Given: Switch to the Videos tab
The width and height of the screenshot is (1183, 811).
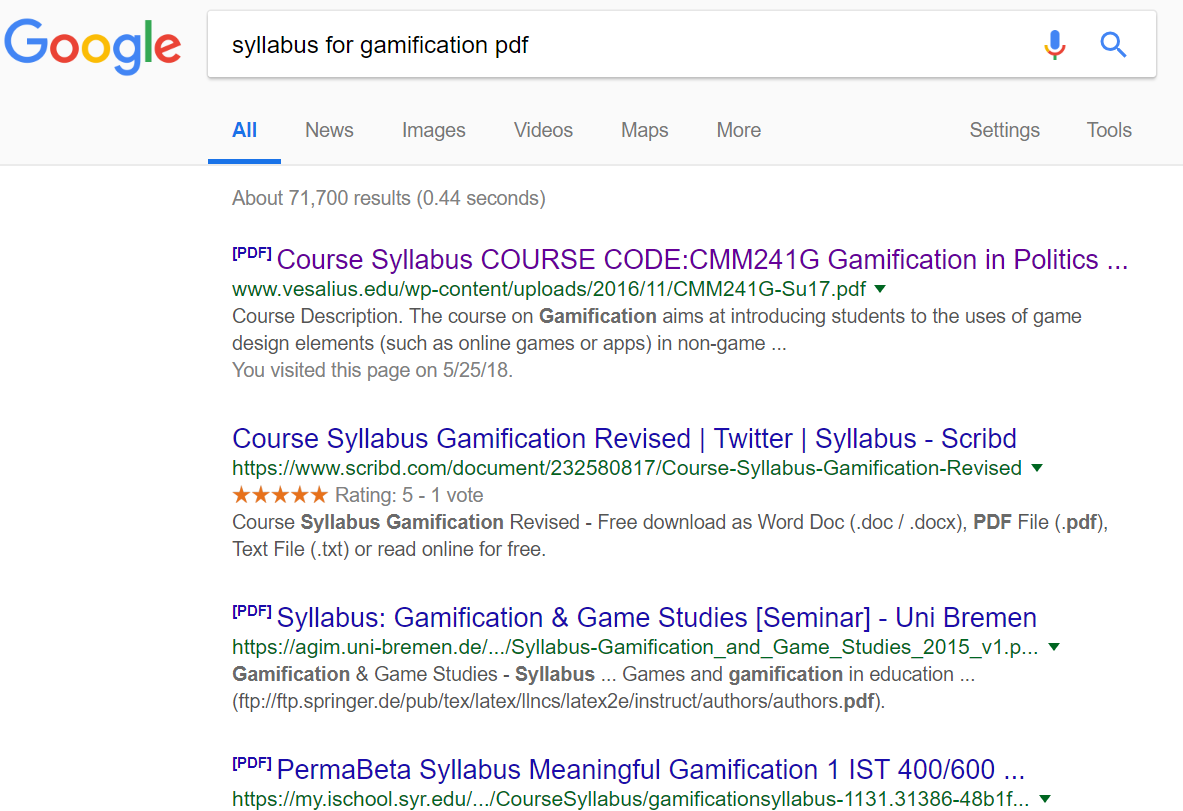Looking at the screenshot, I should (x=543, y=131).
